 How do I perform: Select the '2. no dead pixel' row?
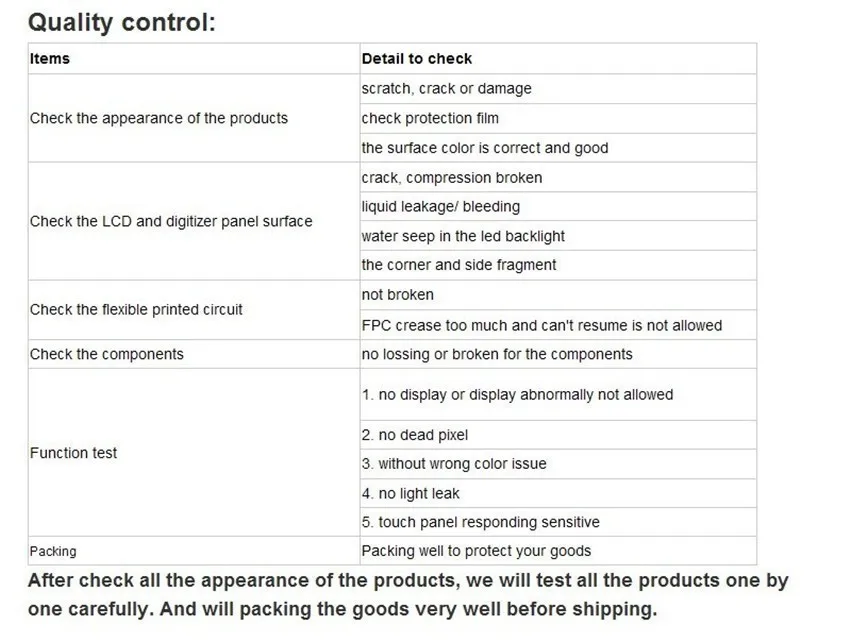tap(558, 435)
